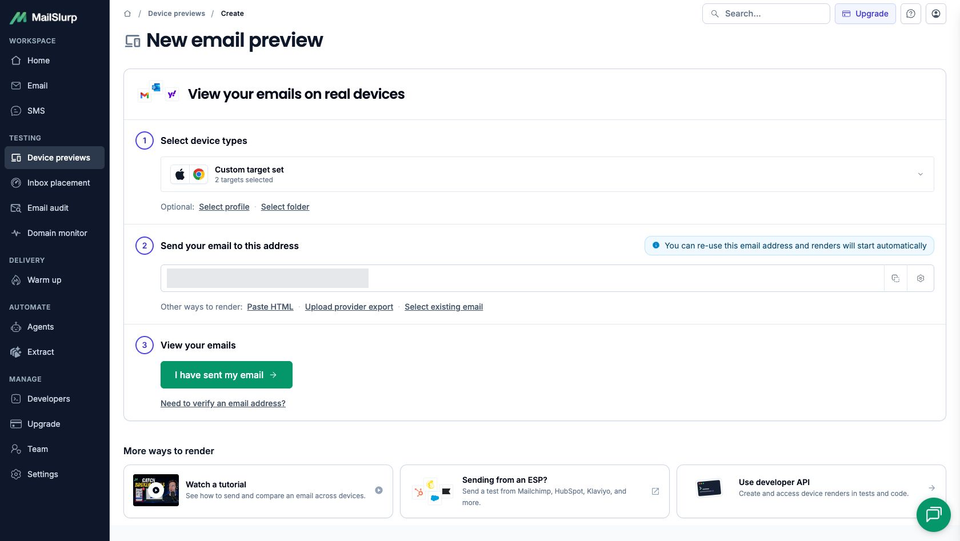Open Email audit in the sidebar

click(x=54, y=208)
